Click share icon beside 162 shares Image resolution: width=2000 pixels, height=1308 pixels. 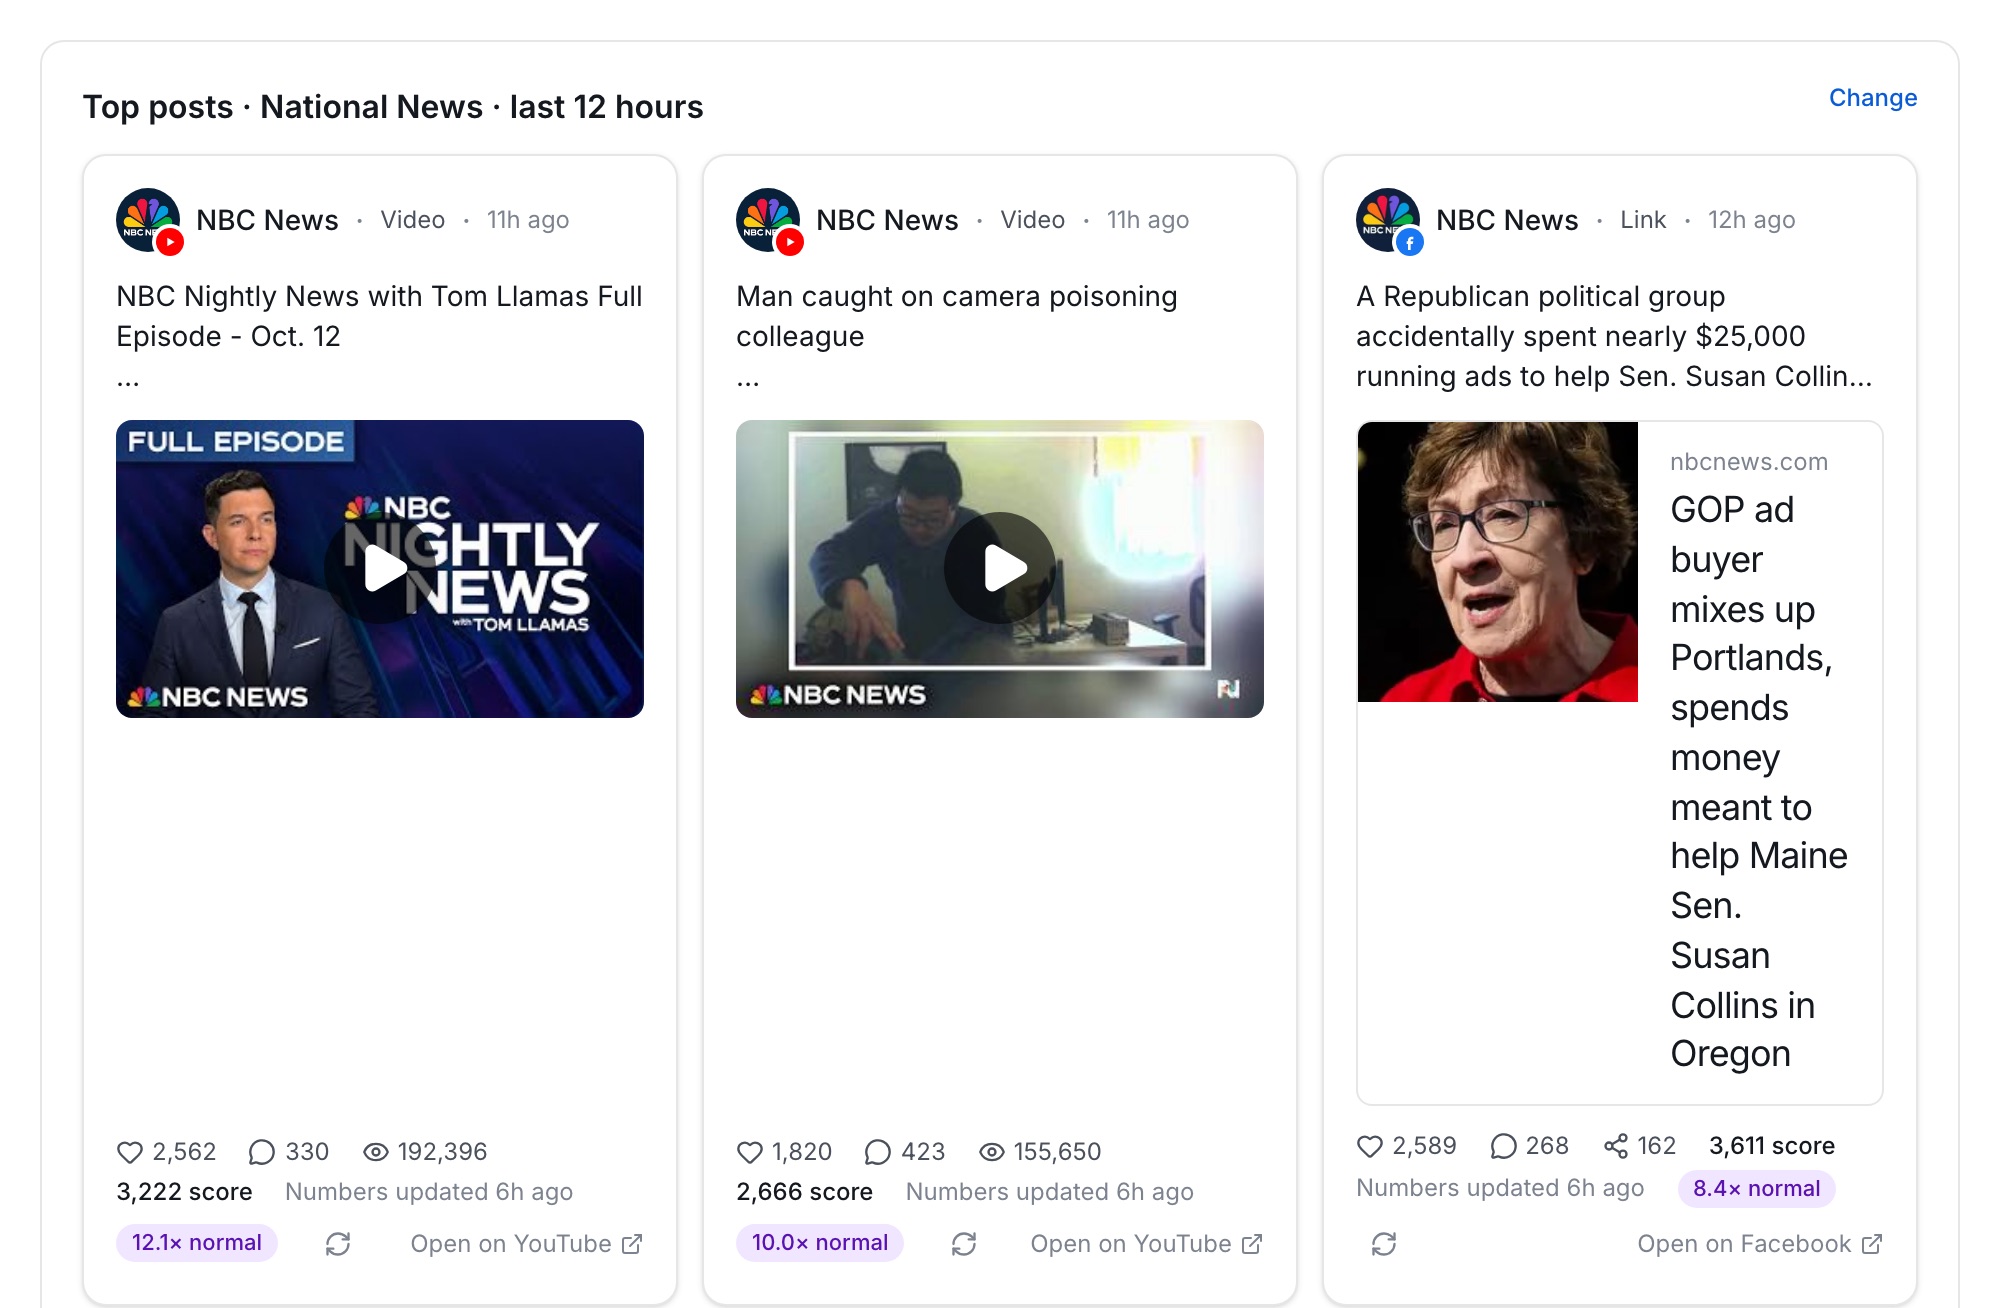click(x=1616, y=1146)
